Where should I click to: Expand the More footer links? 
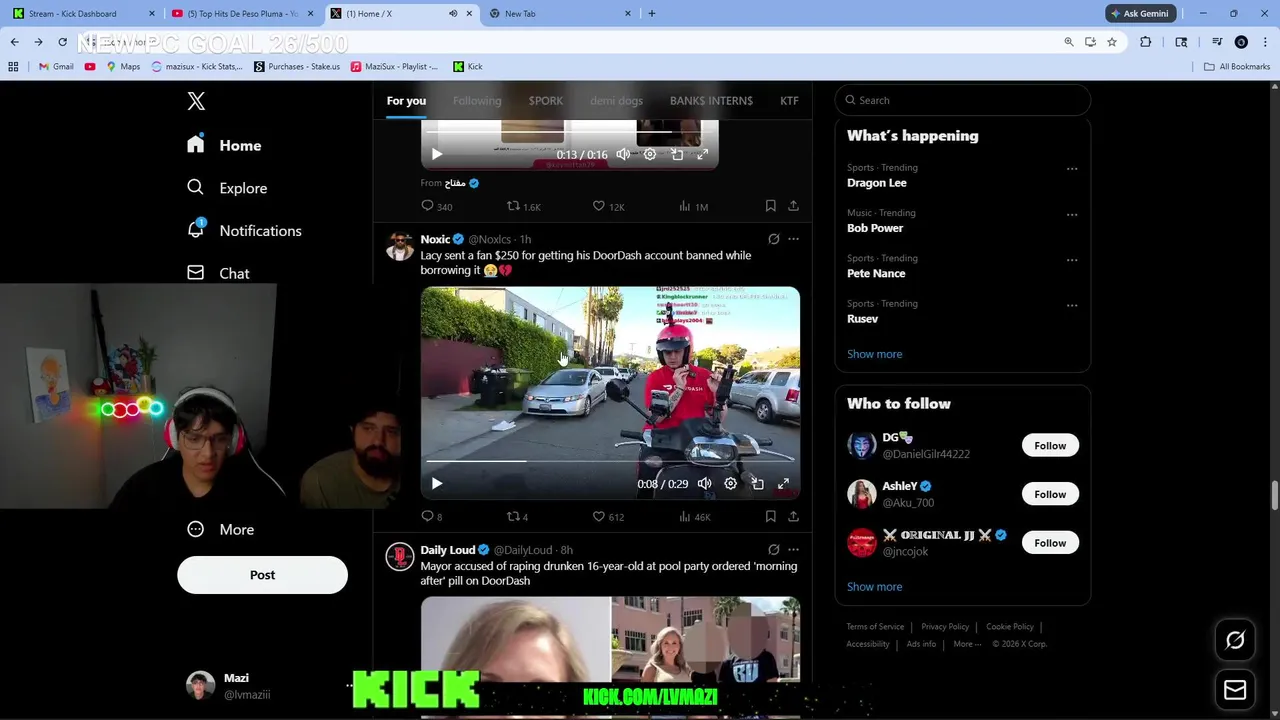(967, 644)
